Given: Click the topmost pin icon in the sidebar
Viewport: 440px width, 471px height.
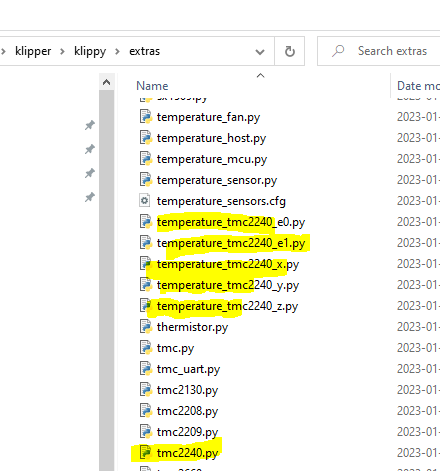Looking at the screenshot, I should 90,125.
